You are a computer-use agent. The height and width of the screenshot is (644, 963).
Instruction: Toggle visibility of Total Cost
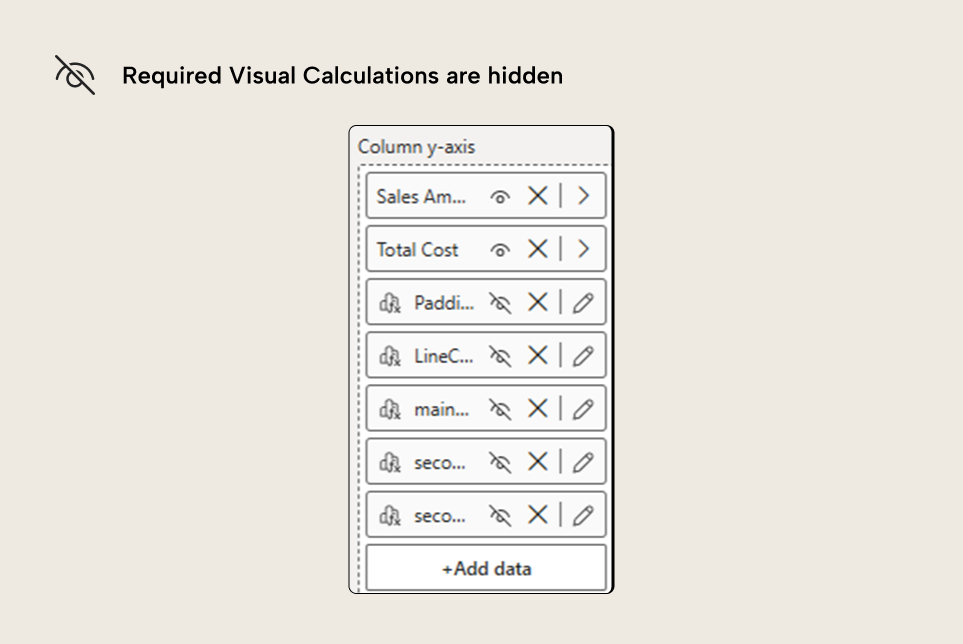pyautogui.click(x=501, y=249)
